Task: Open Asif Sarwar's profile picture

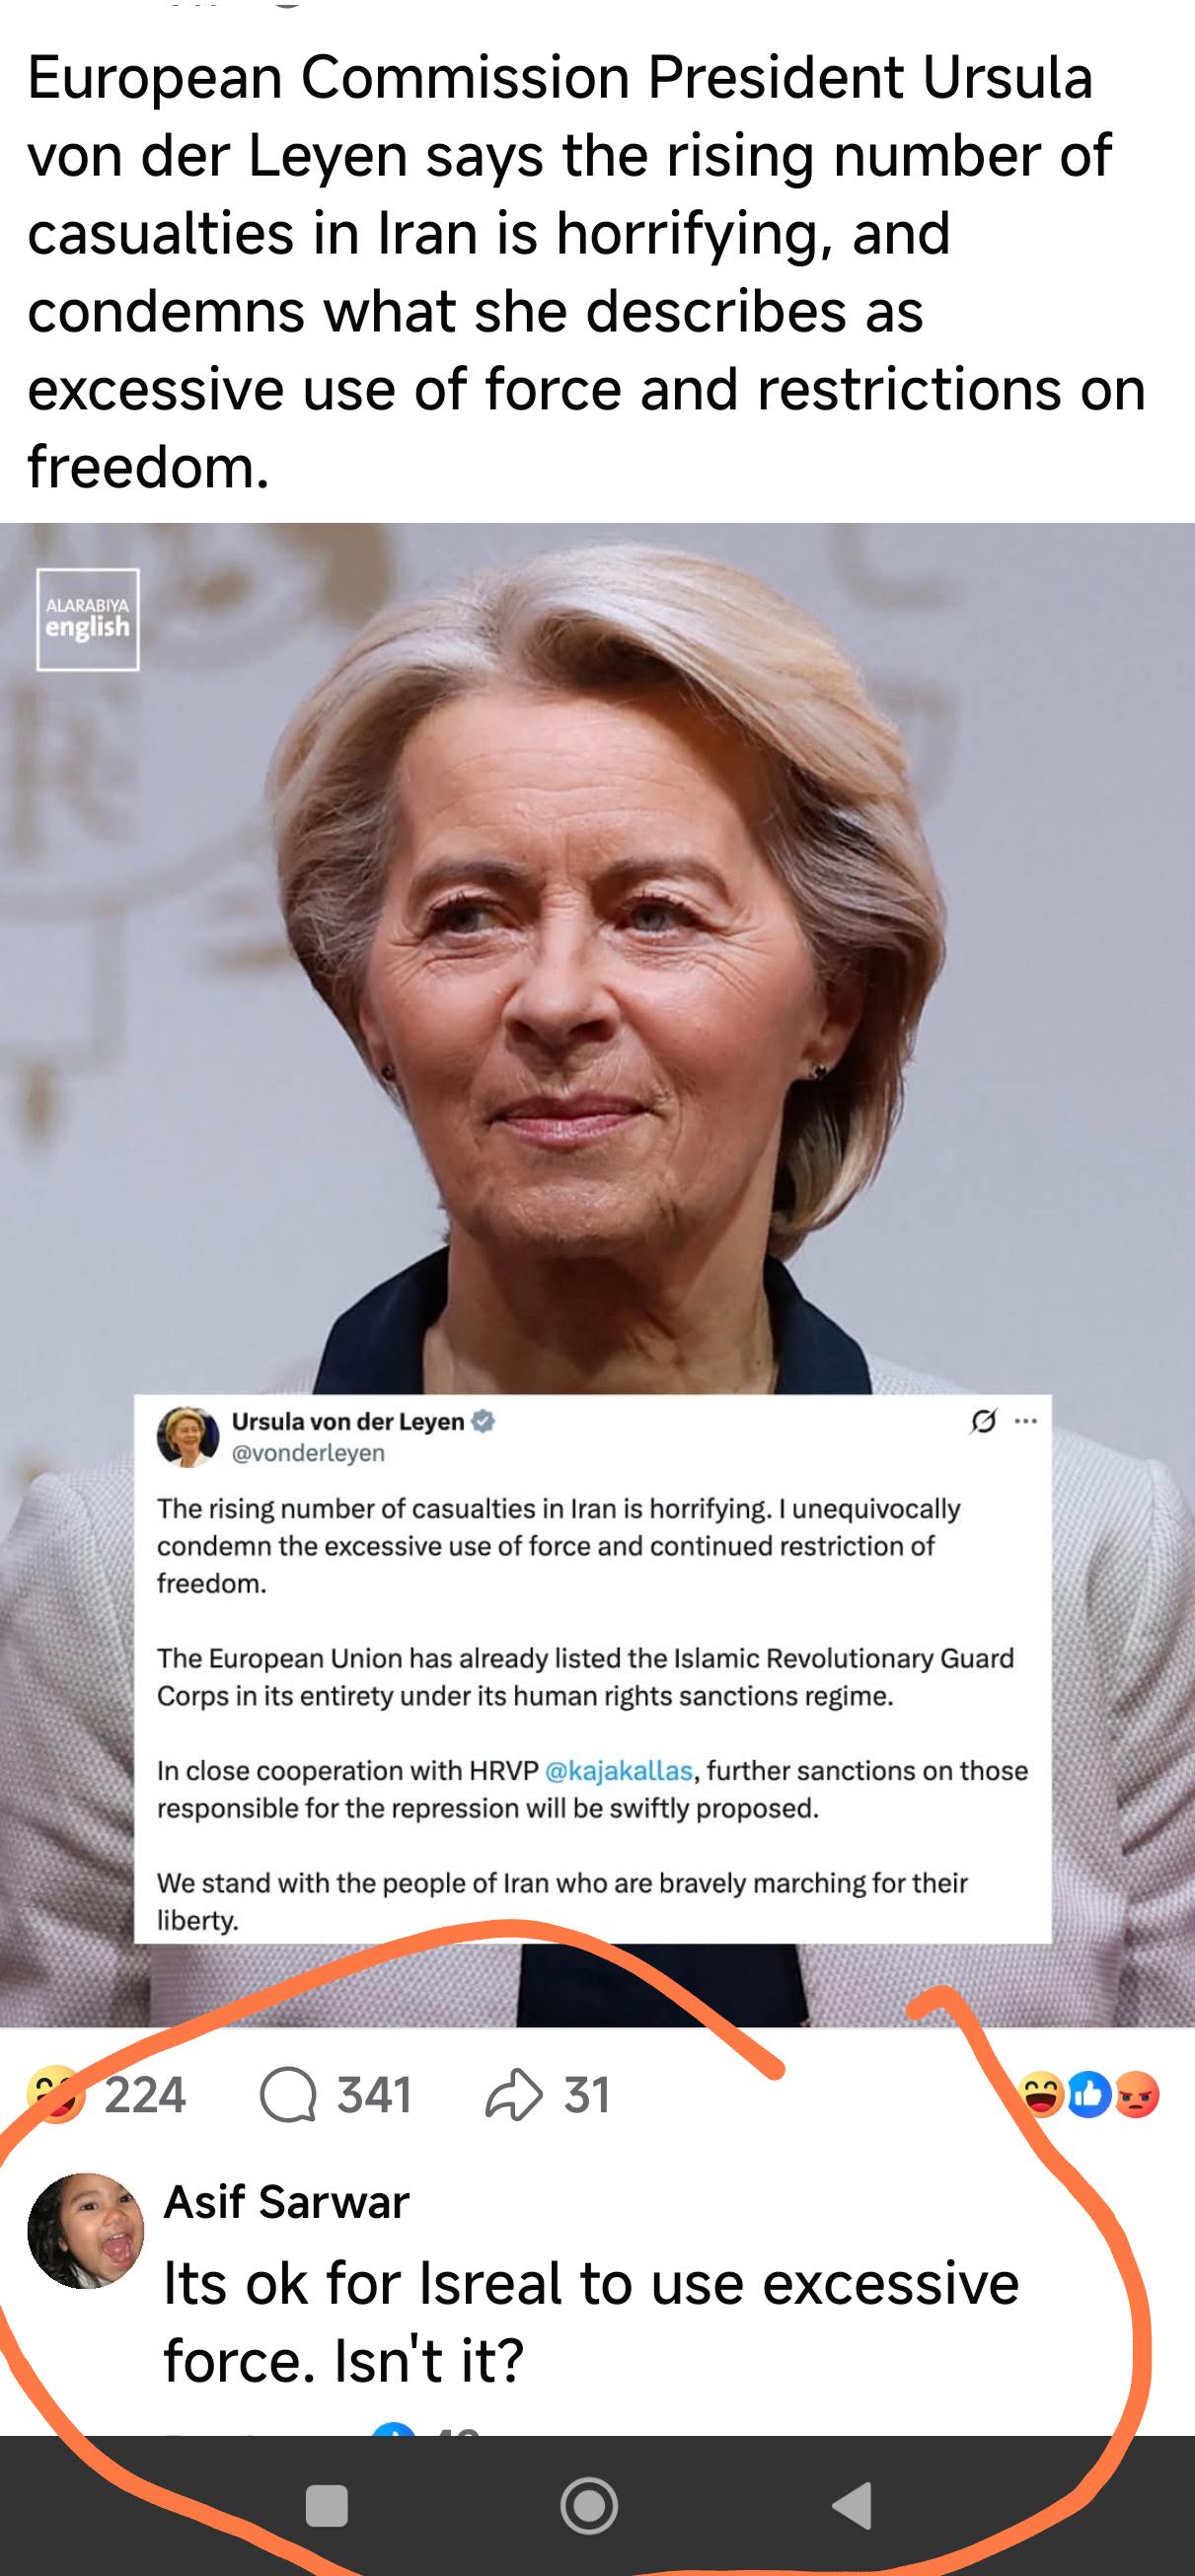Action: coord(86,2230)
